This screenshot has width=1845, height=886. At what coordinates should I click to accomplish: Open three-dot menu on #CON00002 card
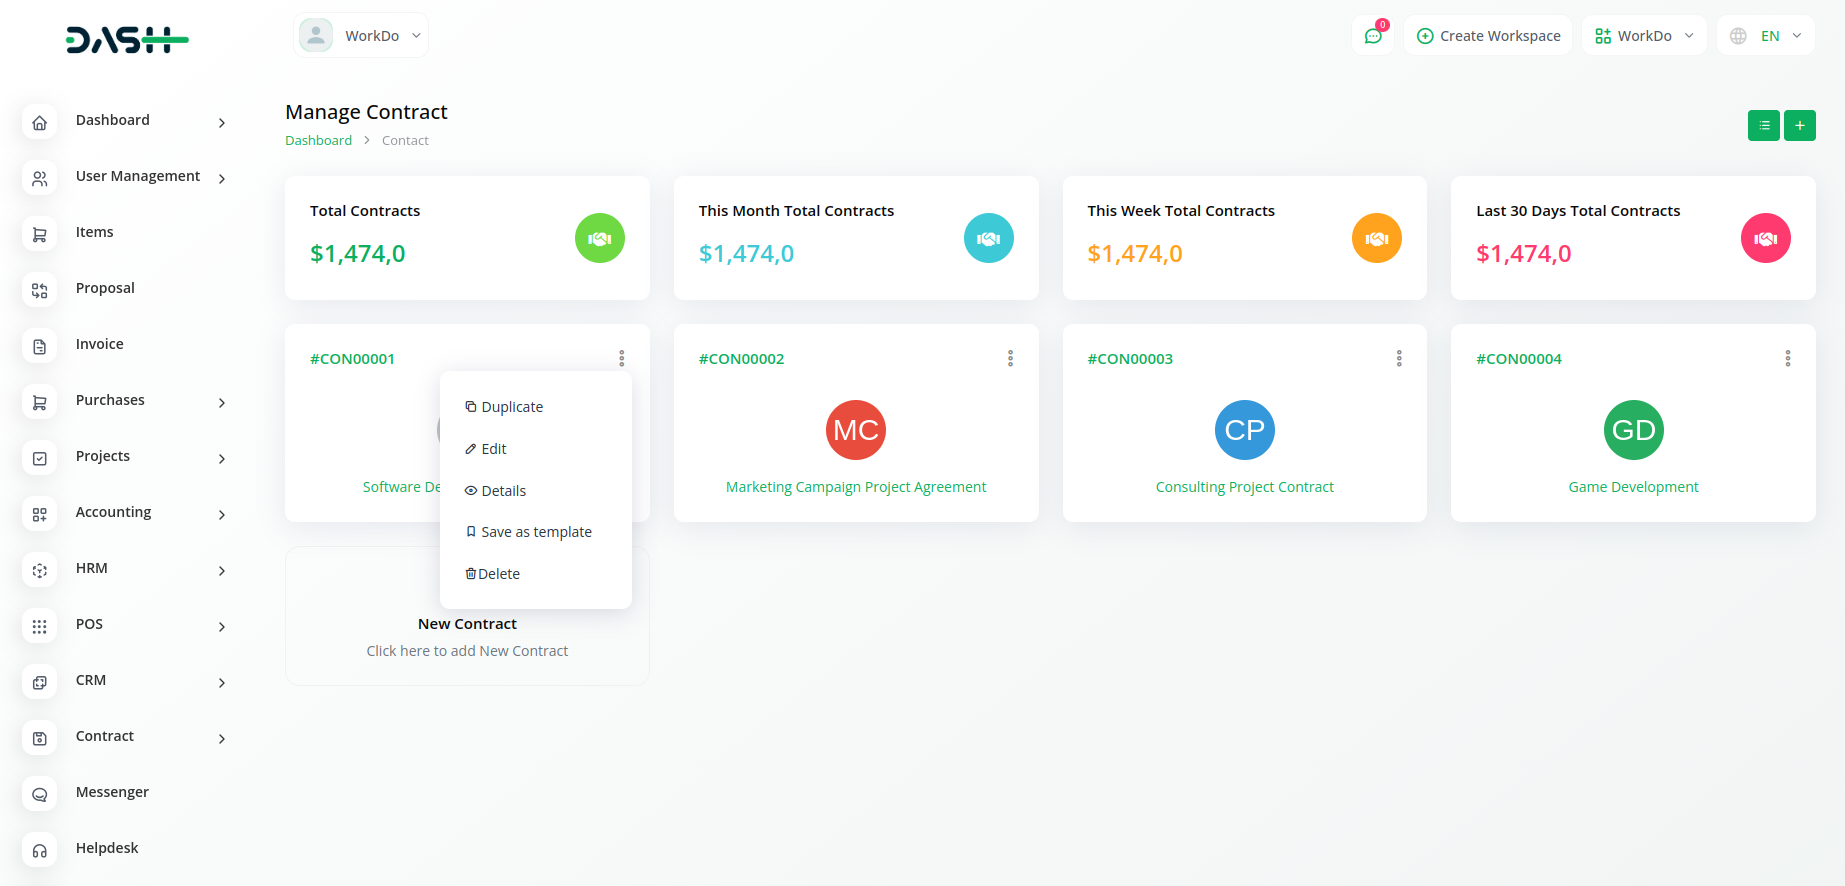pos(1010,359)
